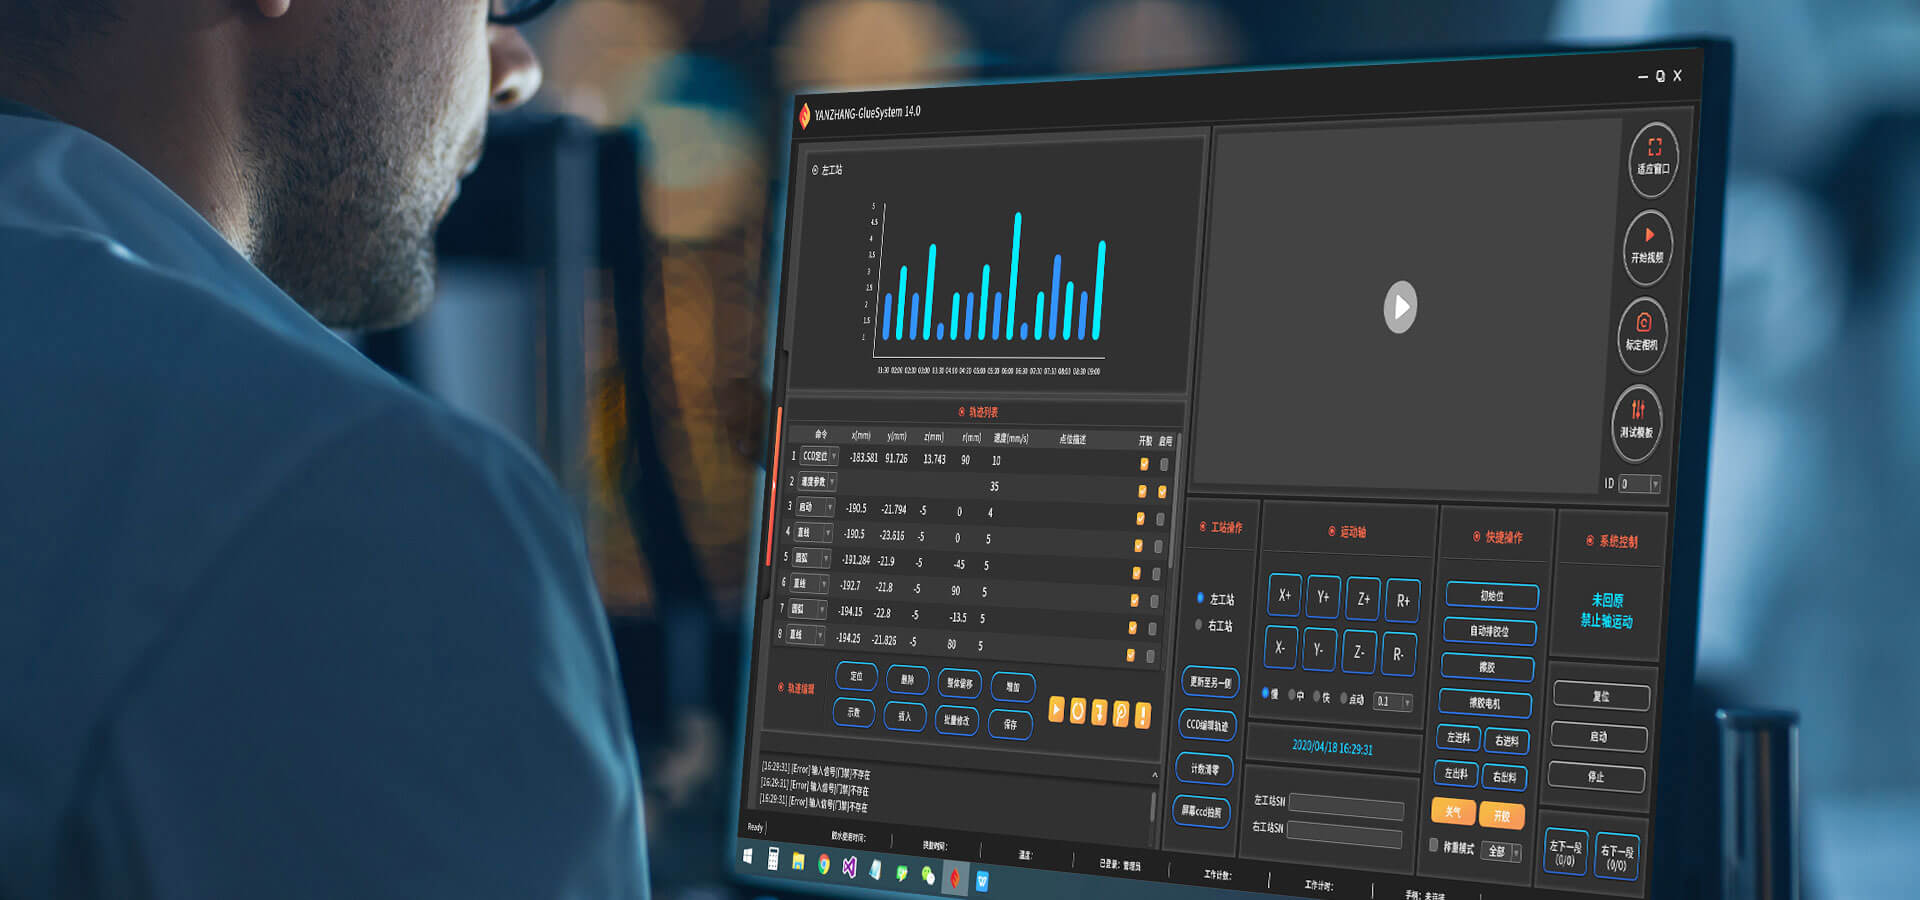This screenshot has height=900, width=1920.
Task: Click the 右工站SN input field
Action: [x=1344, y=835]
